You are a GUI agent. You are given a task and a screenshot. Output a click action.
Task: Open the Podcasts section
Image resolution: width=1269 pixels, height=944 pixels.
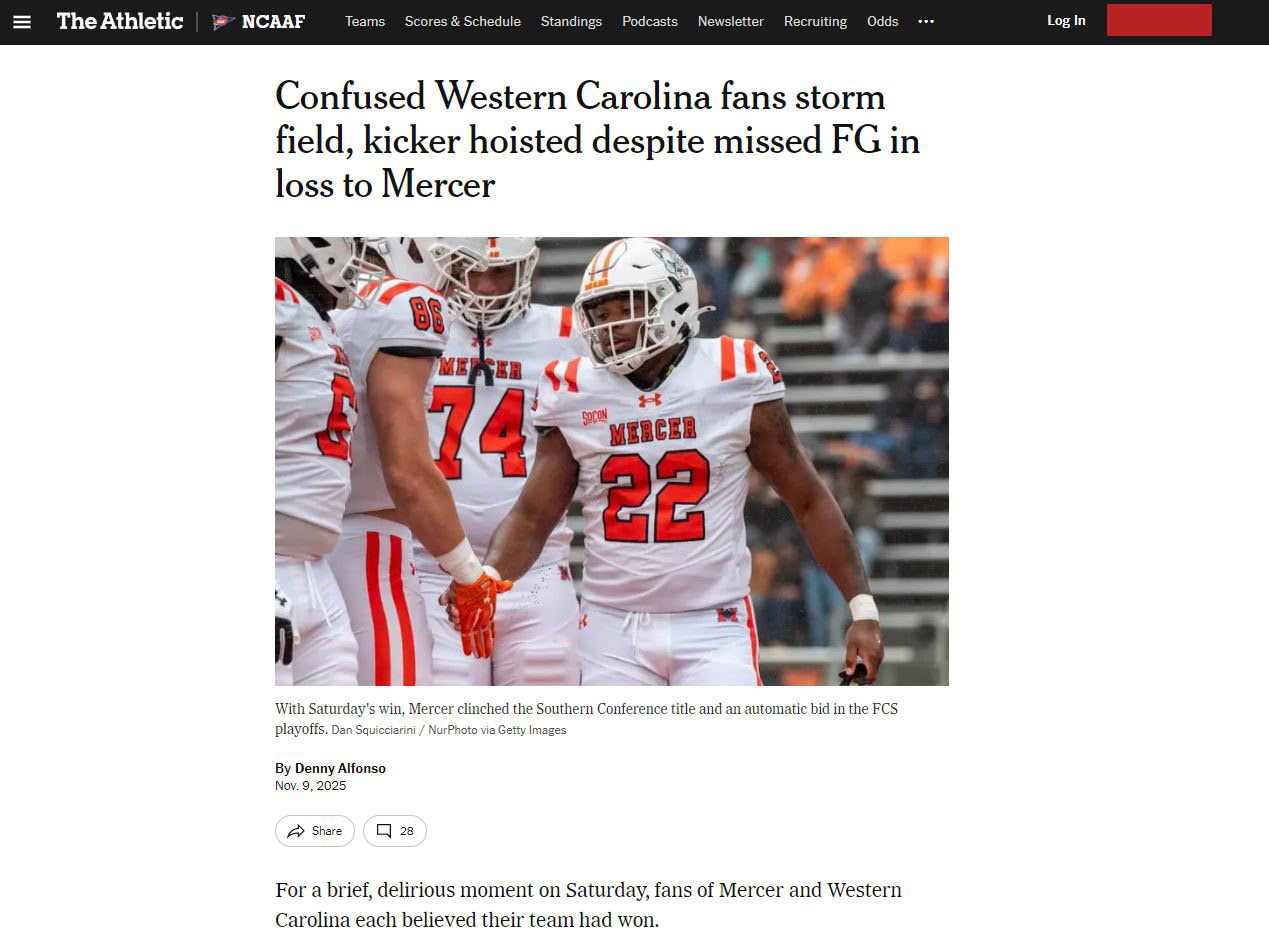[x=650, y=21]
